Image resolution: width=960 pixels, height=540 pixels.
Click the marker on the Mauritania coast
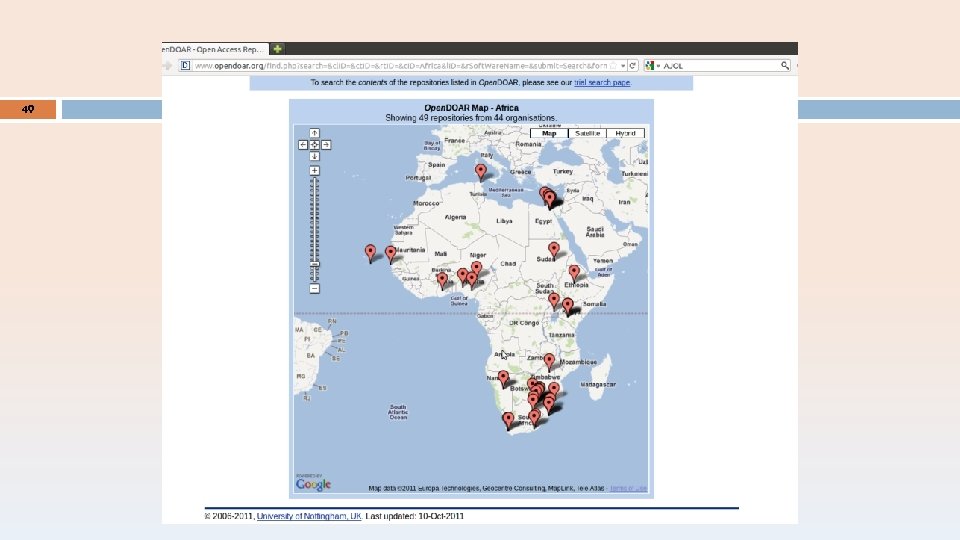pyautogui.click(x=391, y=254)
